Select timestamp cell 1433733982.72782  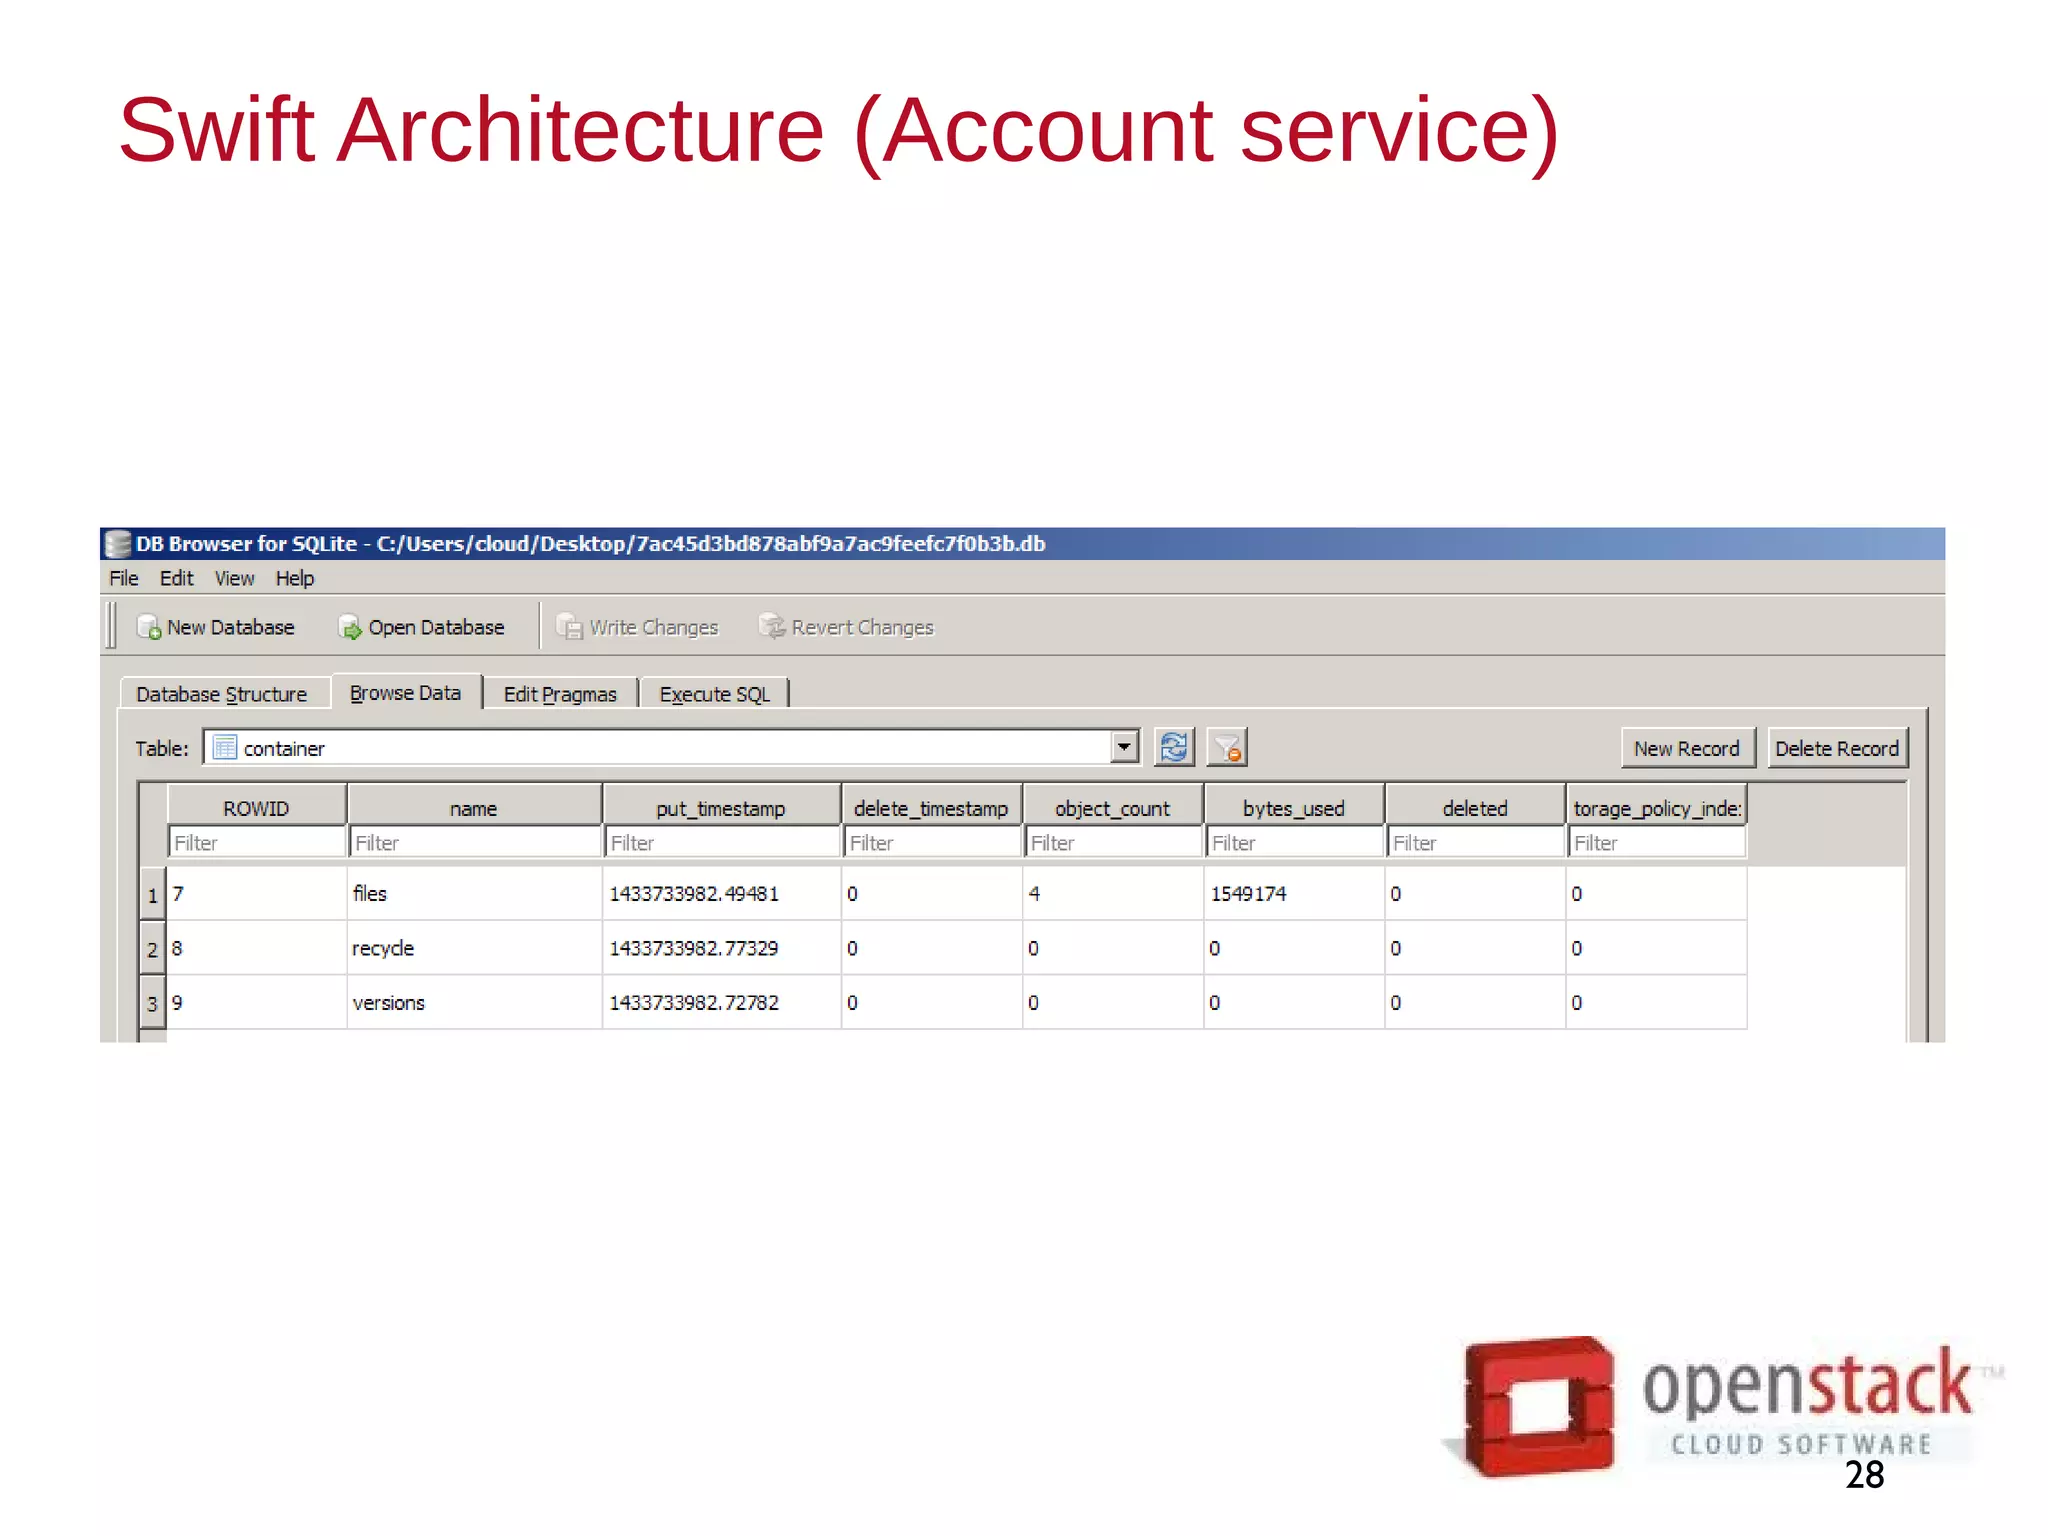[721, 1002]
